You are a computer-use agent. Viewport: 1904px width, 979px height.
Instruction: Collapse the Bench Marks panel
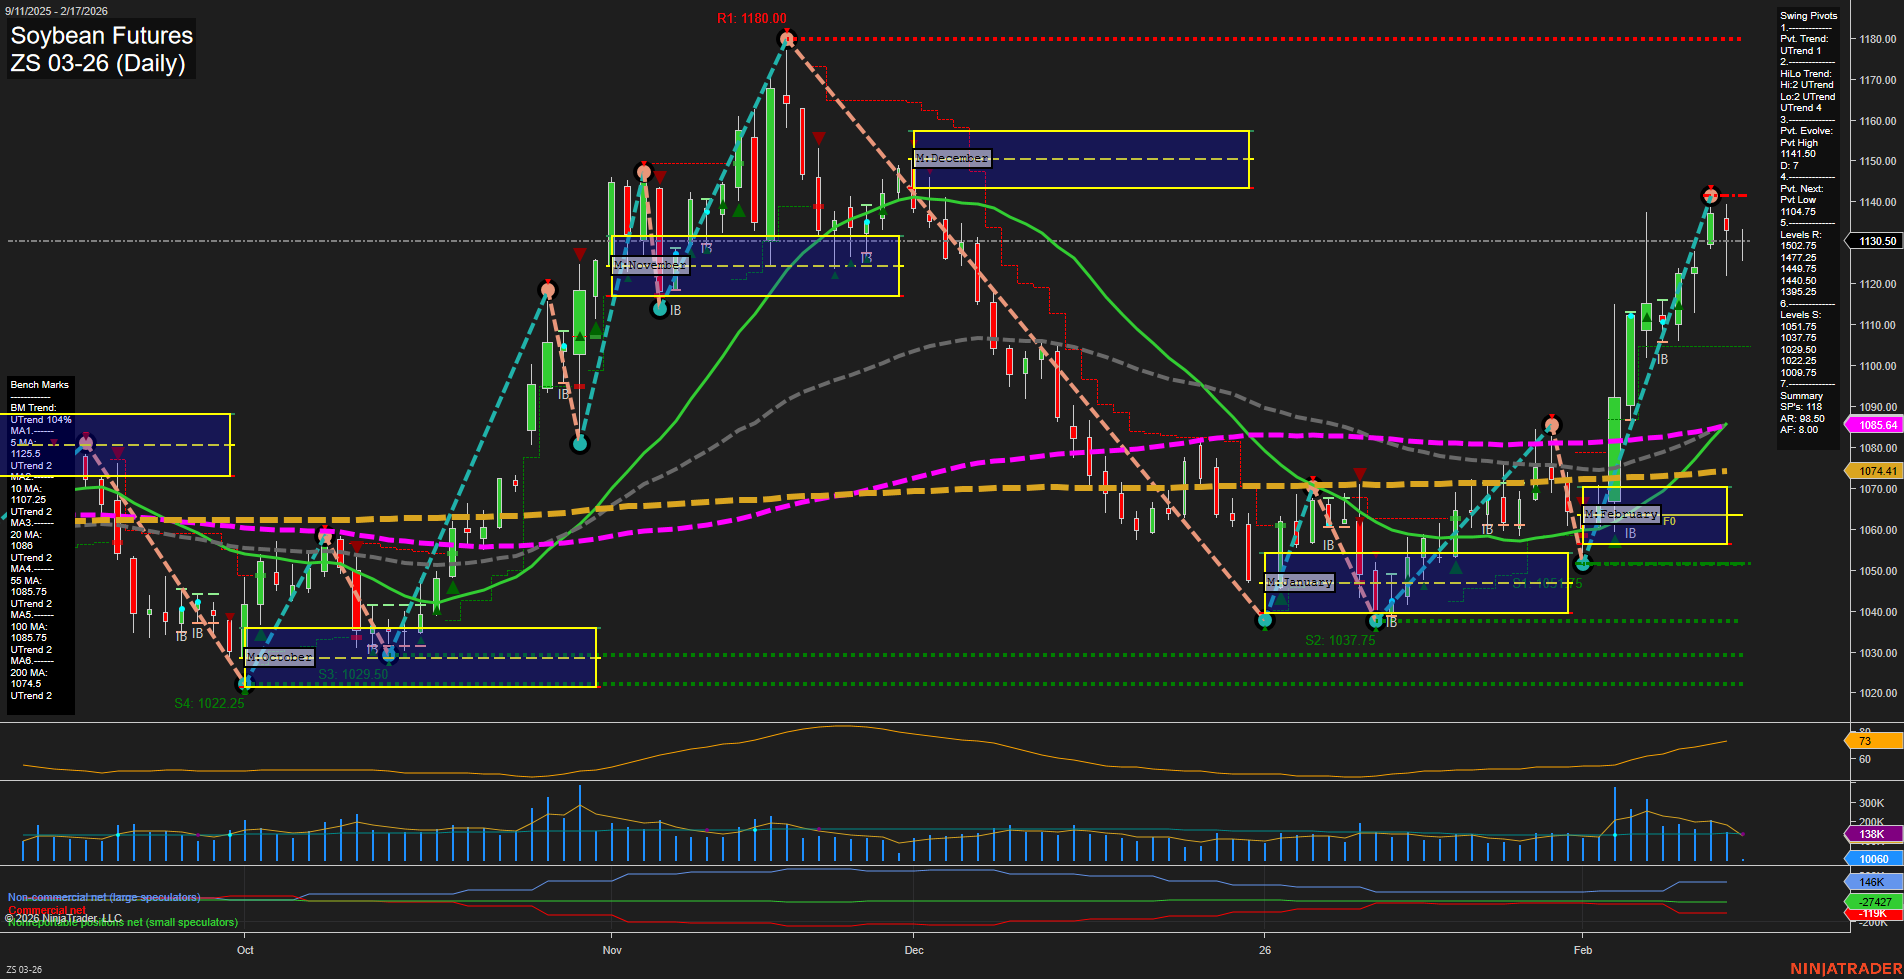[39, 384]
